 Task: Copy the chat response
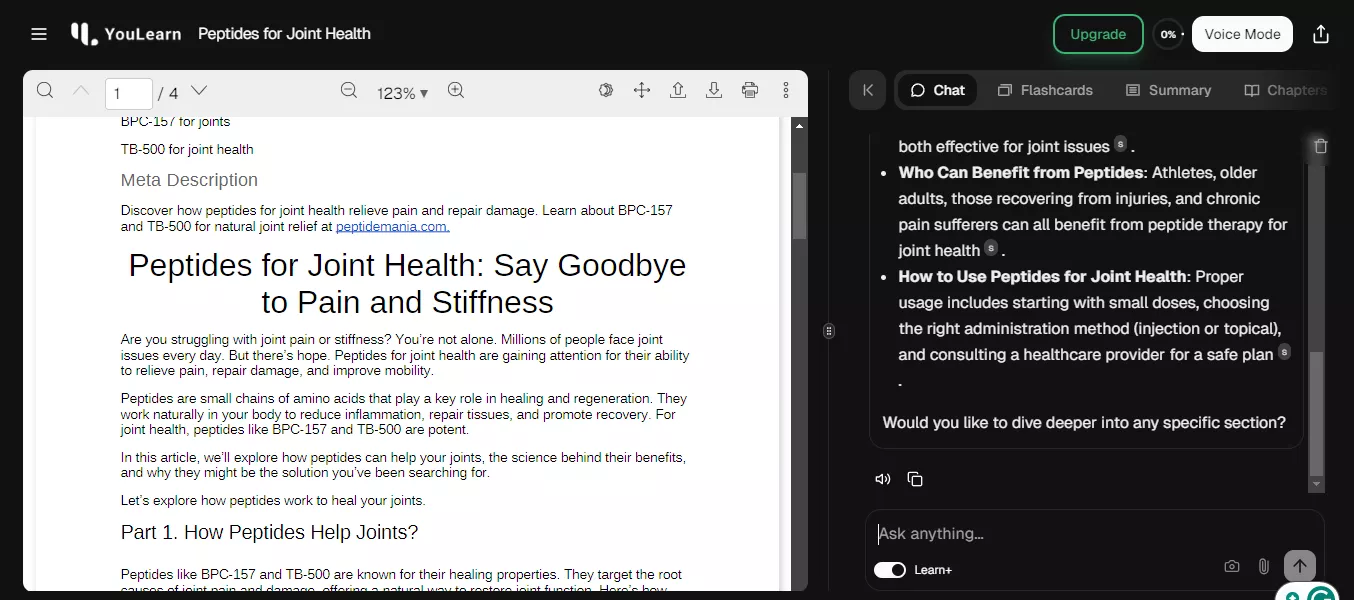point(915,479)
